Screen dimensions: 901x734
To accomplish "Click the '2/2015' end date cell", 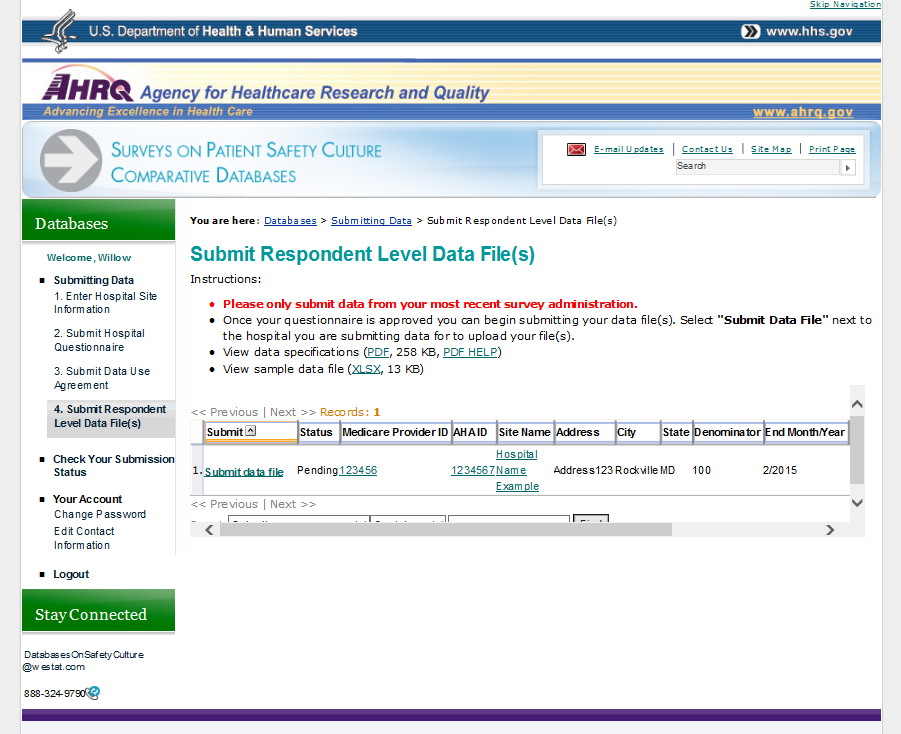I will 780,470.
